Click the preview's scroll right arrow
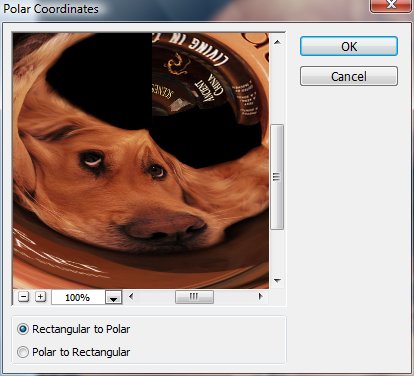414x376 pixels. tap(260, 296)
